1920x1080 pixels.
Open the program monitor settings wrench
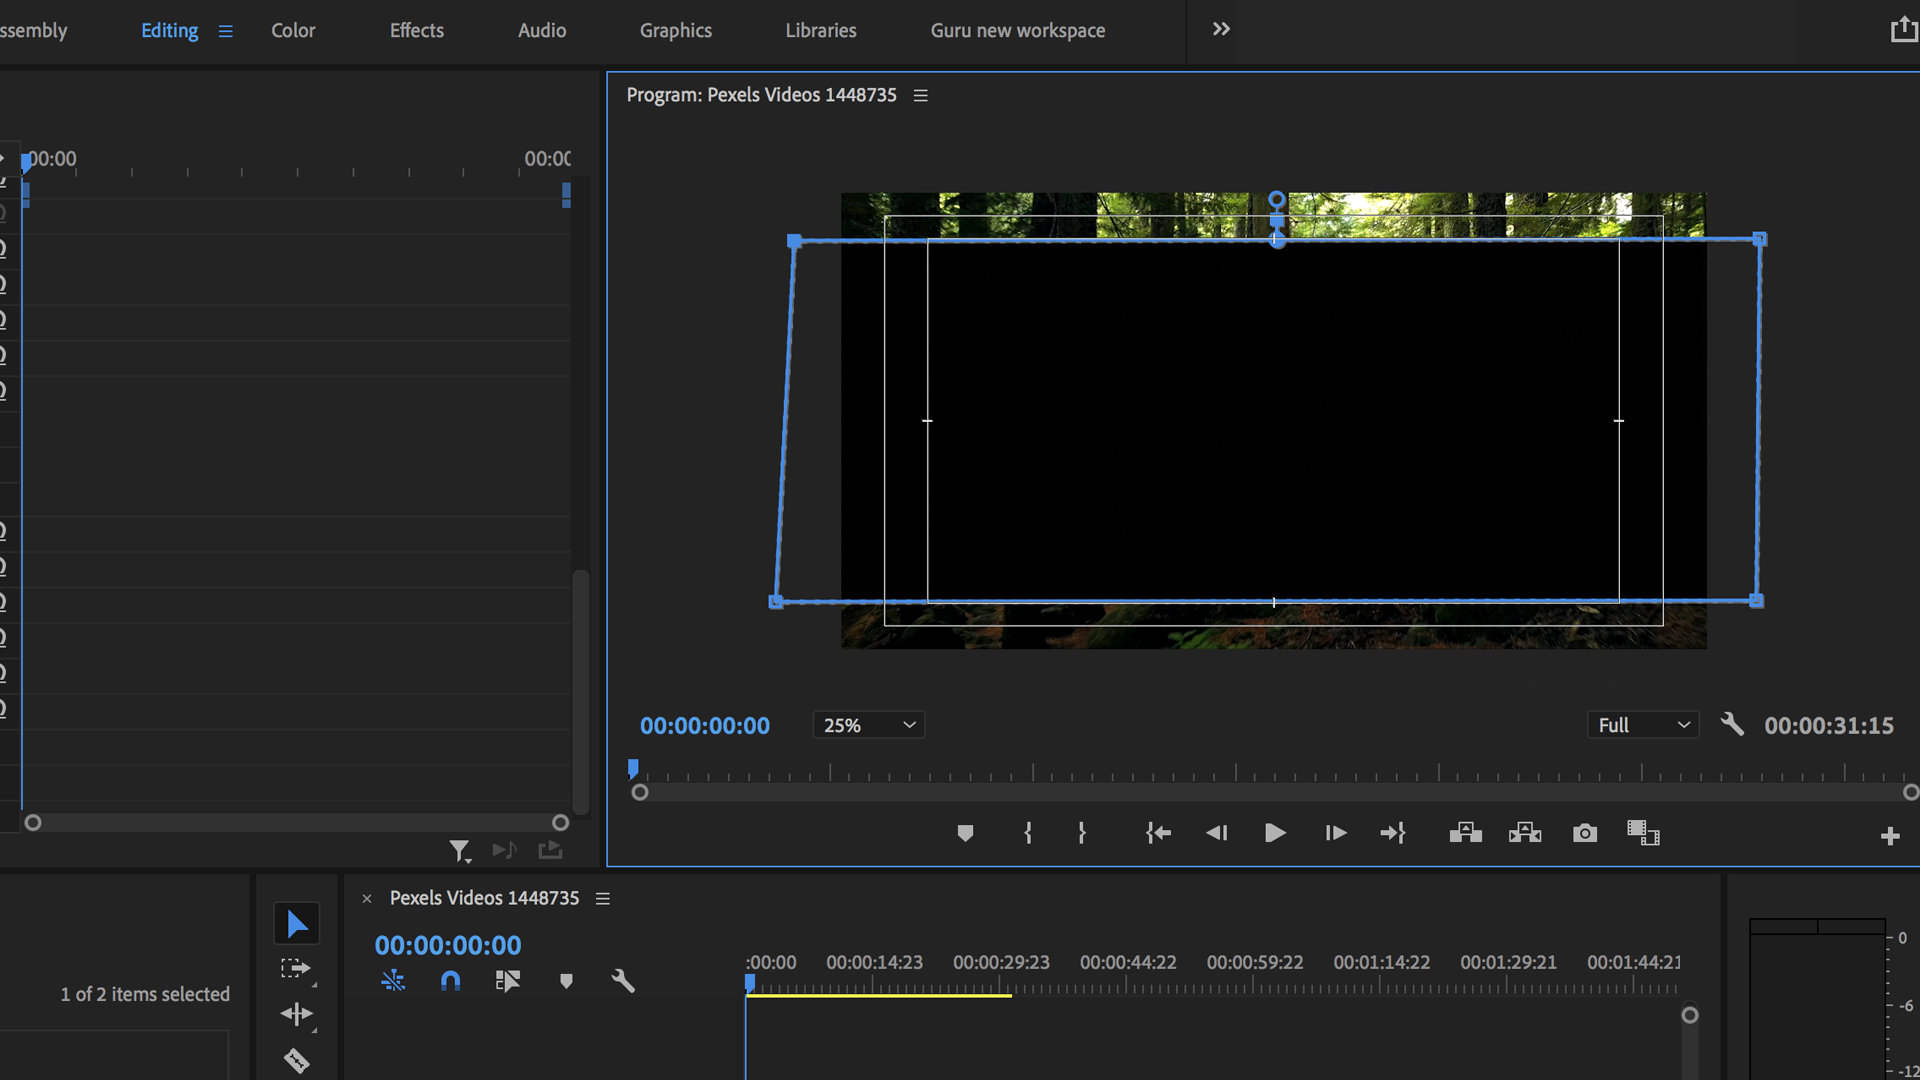coord(1731,725)
